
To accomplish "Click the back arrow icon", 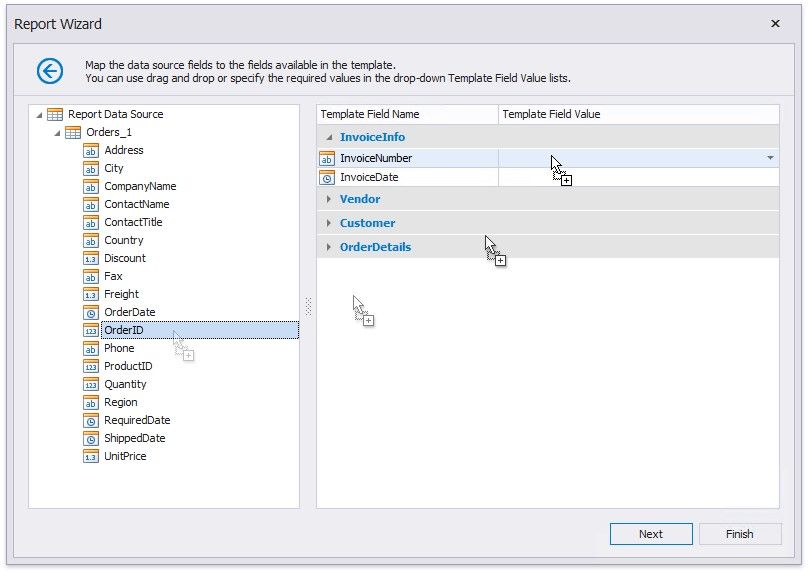I will coord(50,71).
